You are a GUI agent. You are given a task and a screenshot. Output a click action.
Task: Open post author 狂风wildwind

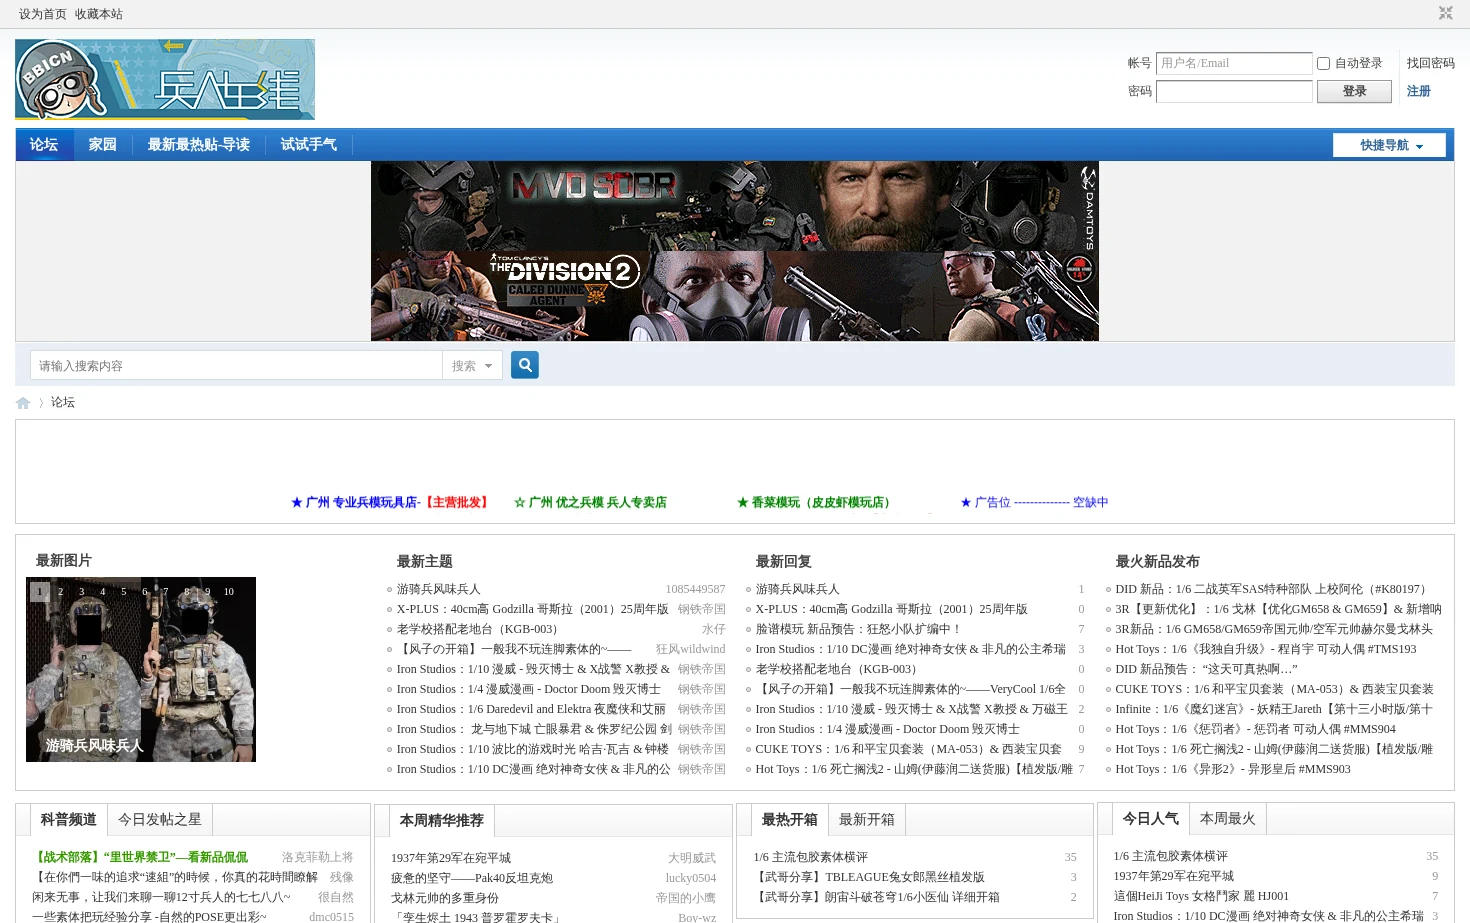(x=690, y=649)
